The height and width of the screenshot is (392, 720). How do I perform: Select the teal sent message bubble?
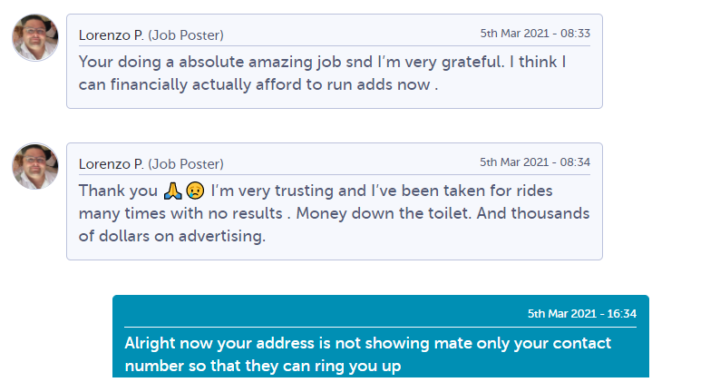(x=381, y=336)
